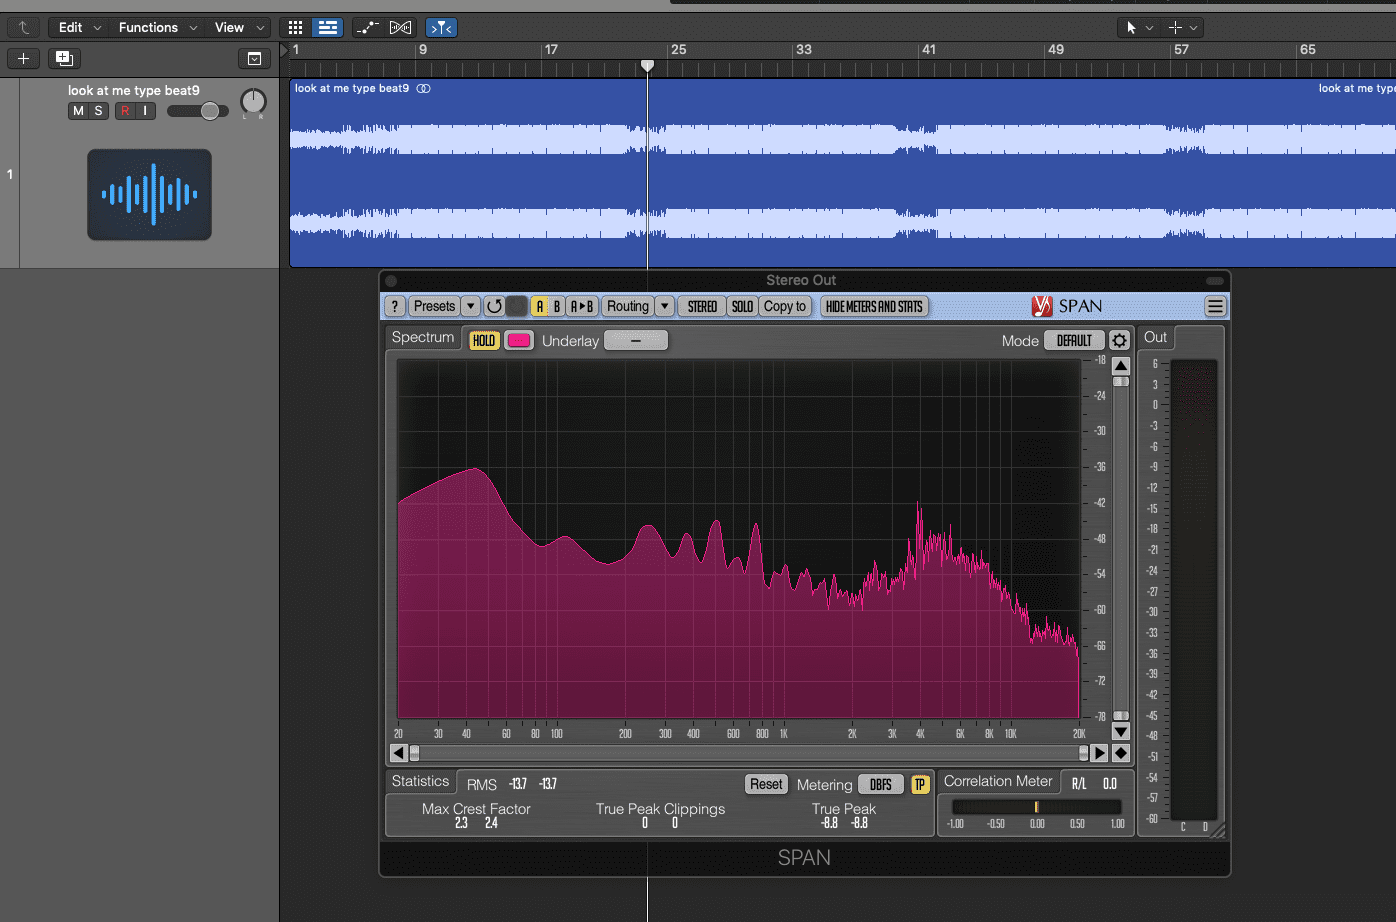
Task: Toggle the Catch Playhead button
Action: pos(441,27)
